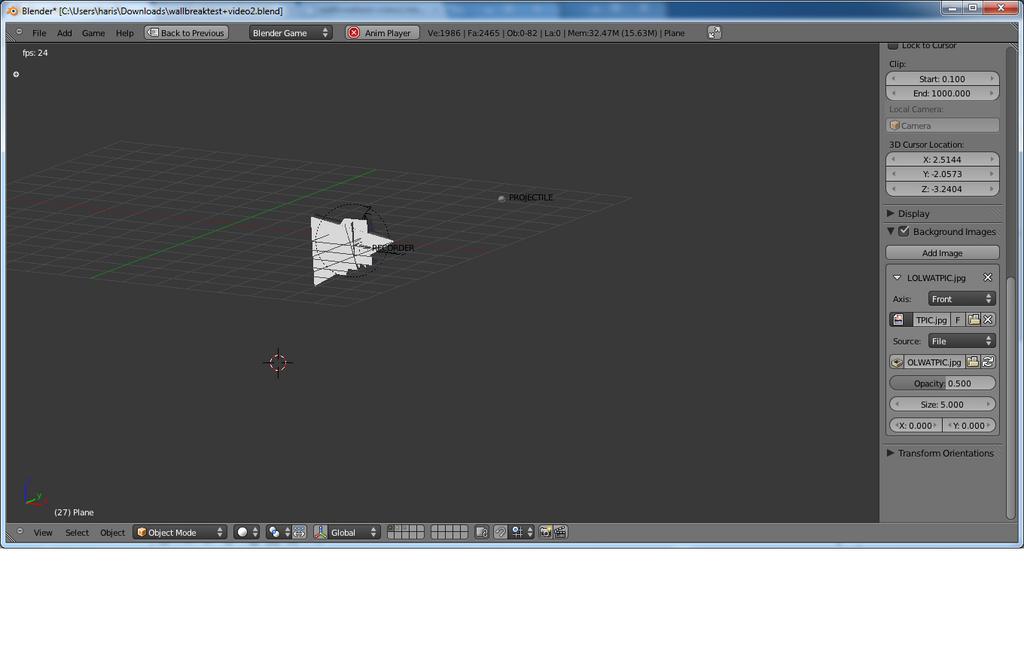Open the Source File dropdown
This screenshot has width=1024, height=654.
click(961, 341)
